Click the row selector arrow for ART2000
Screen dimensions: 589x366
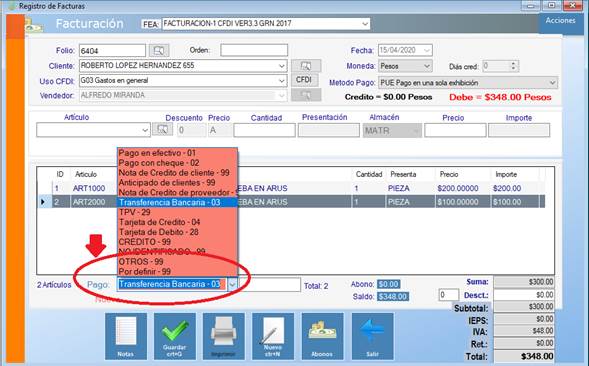43,202
